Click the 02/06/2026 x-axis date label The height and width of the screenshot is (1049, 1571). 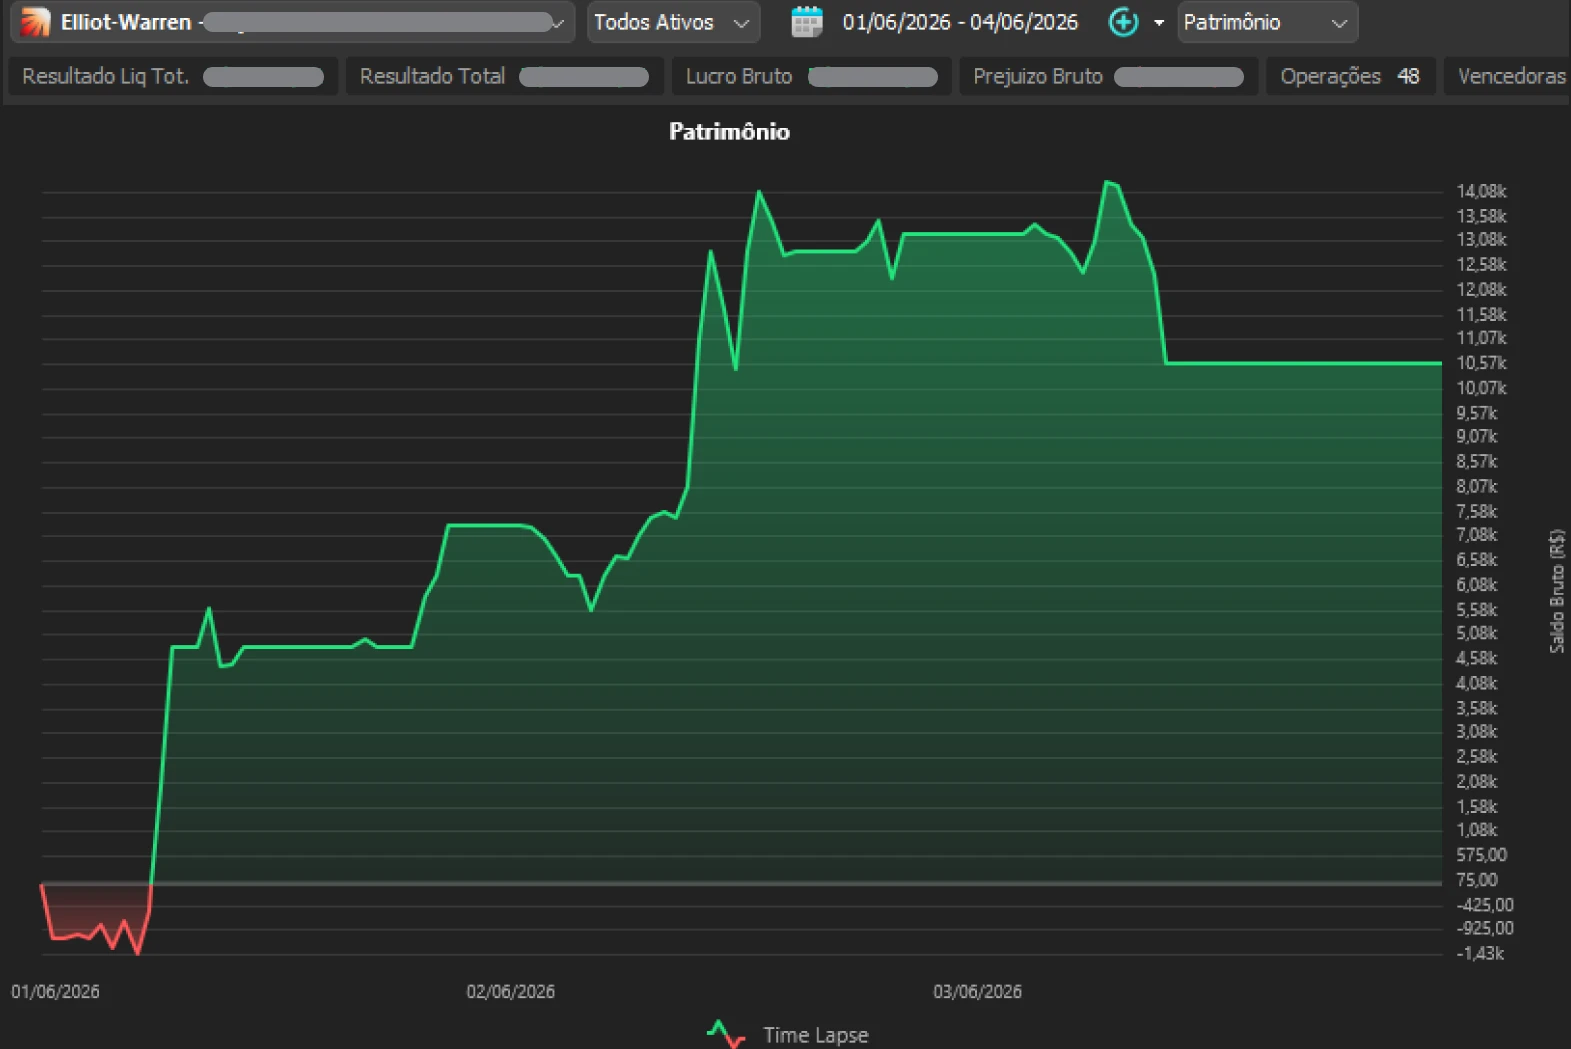(x=510, y=991)
